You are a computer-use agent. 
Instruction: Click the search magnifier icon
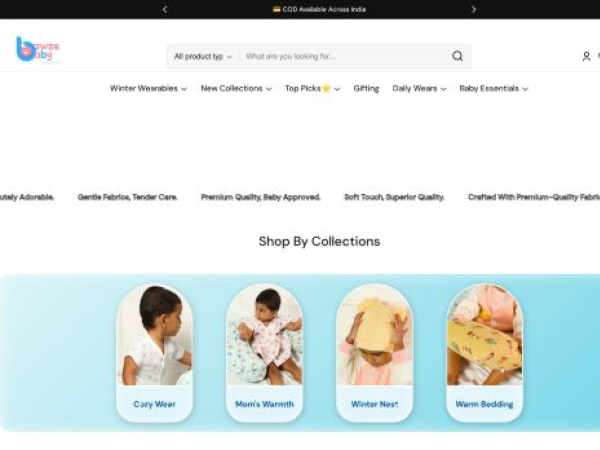[x=457, y=56]
